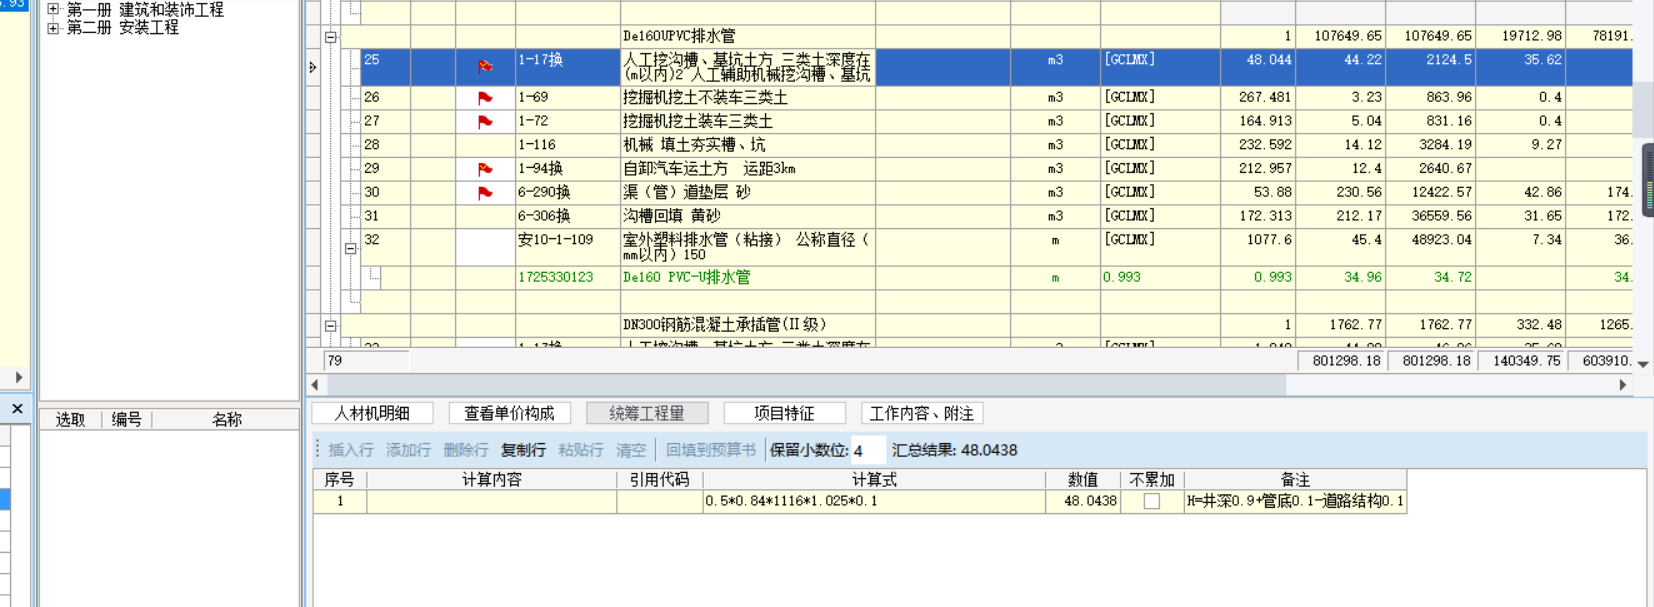Collapse the DN300钢筋混凝土承插管 group
The width and height of the screenshot is (1654, 607).
pos(330,325)
